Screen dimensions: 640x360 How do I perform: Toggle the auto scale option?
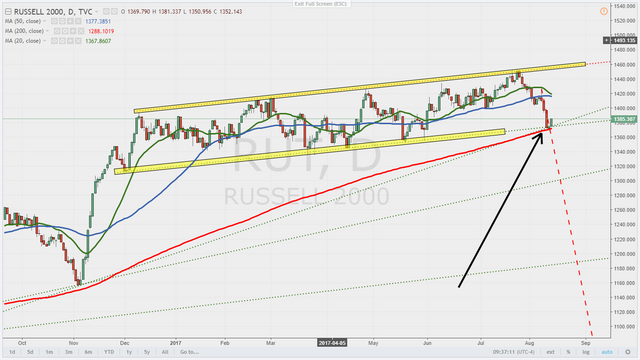pos(607,352)
